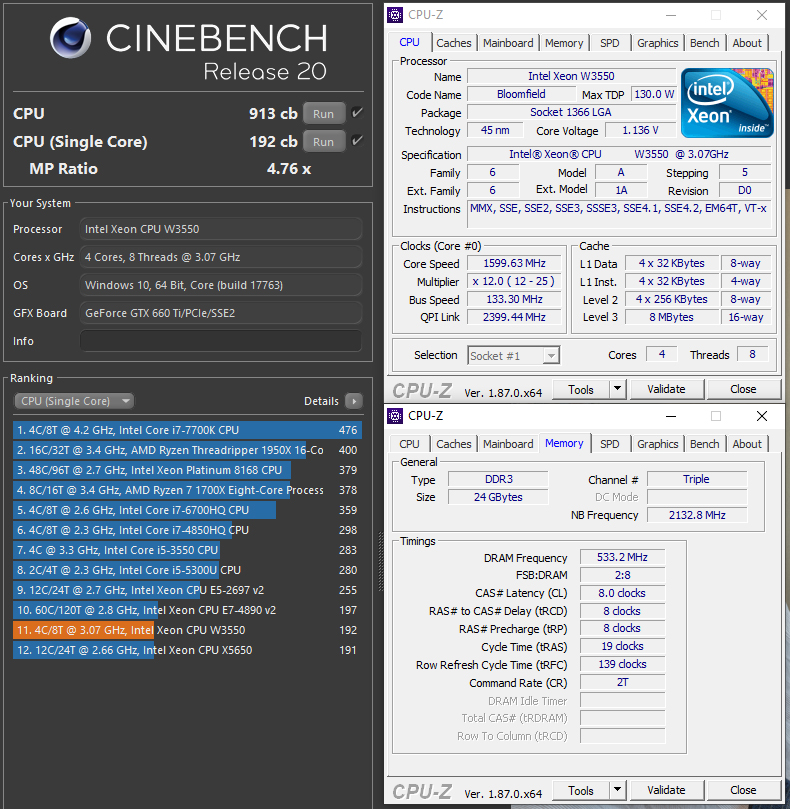Select ranking row Xeon E7-4890 v2

coord(187,610)
